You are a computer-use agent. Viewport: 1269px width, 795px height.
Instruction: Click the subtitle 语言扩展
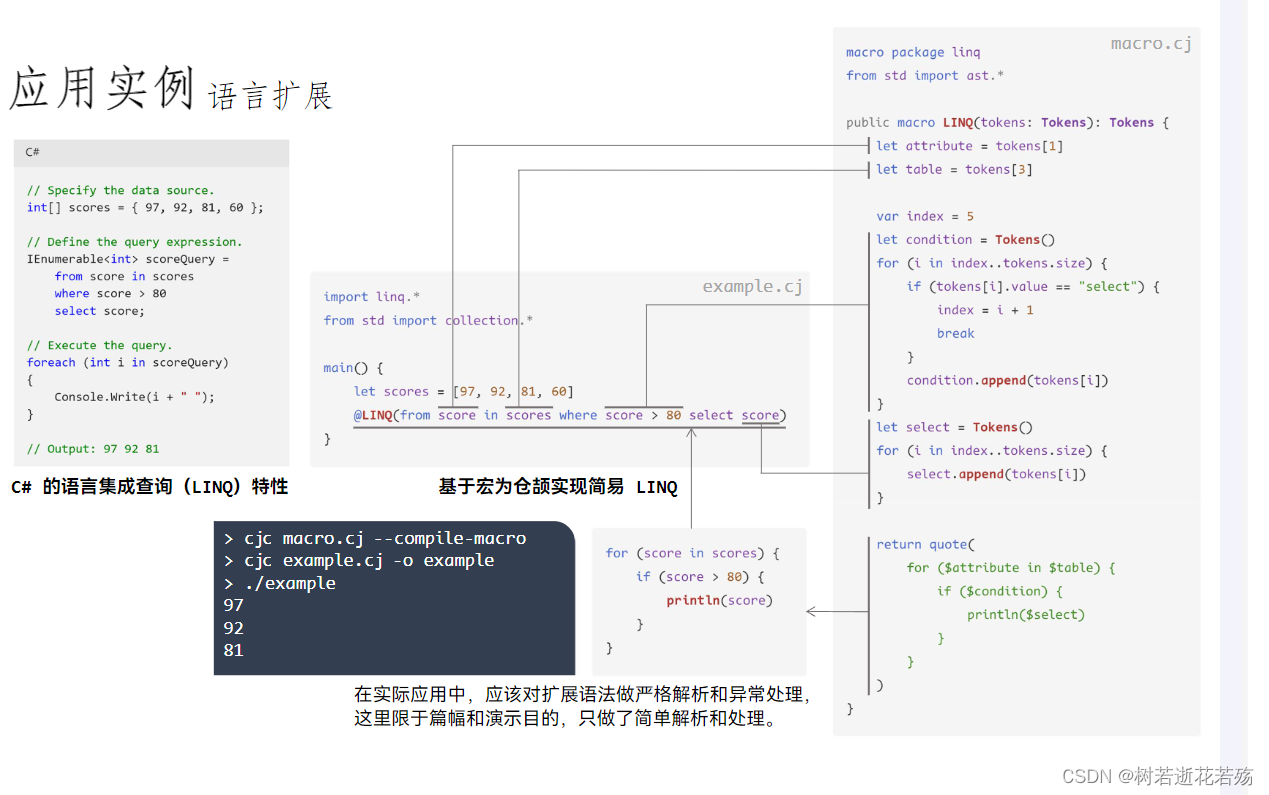(x=270, y=97)
